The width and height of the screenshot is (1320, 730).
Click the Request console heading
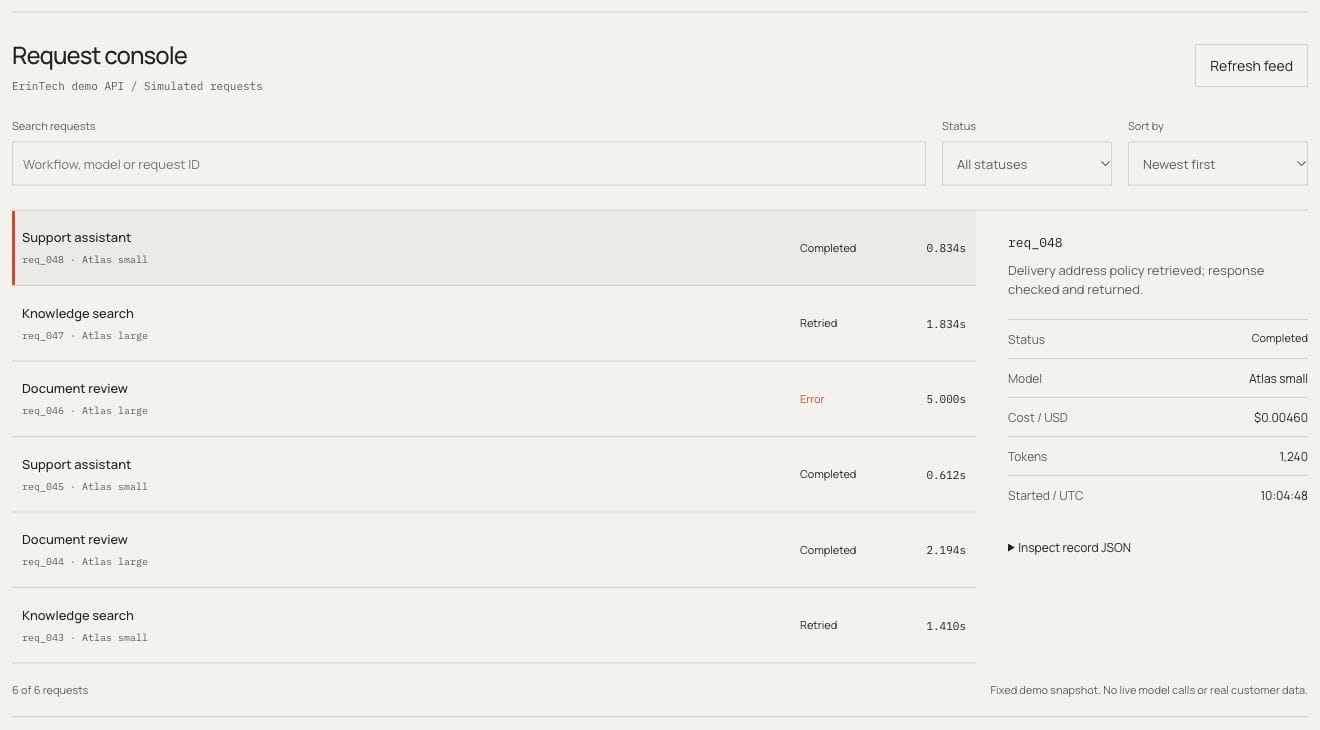coord(99,56)
